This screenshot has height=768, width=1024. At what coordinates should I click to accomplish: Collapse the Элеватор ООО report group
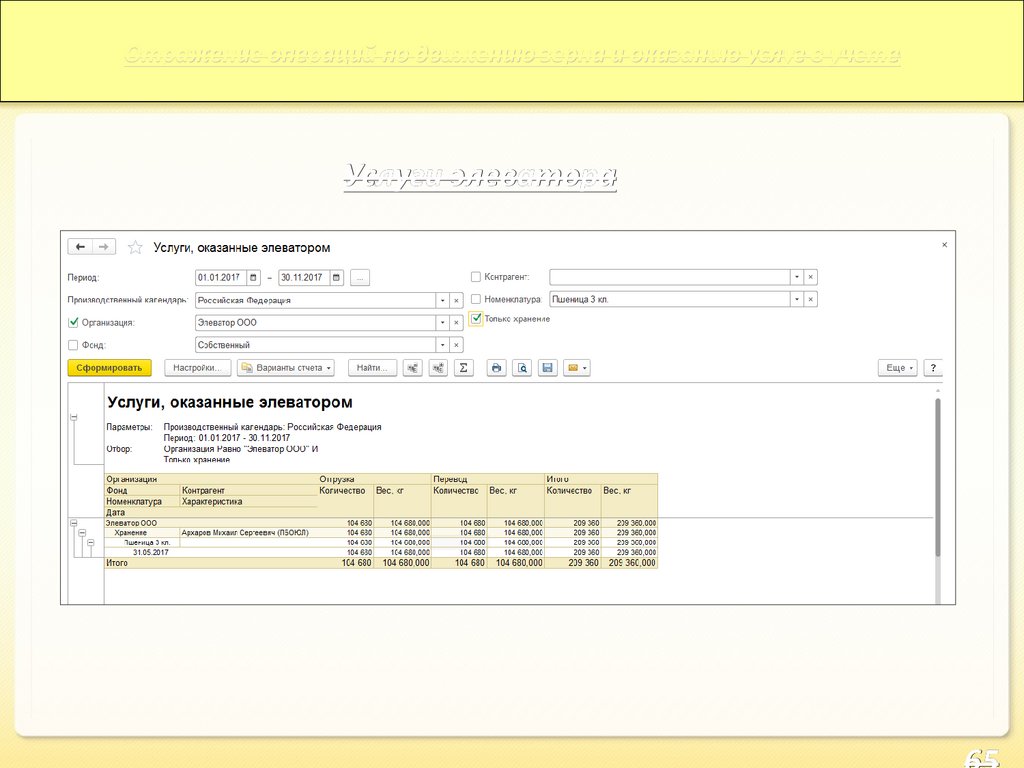click(73, 523)
